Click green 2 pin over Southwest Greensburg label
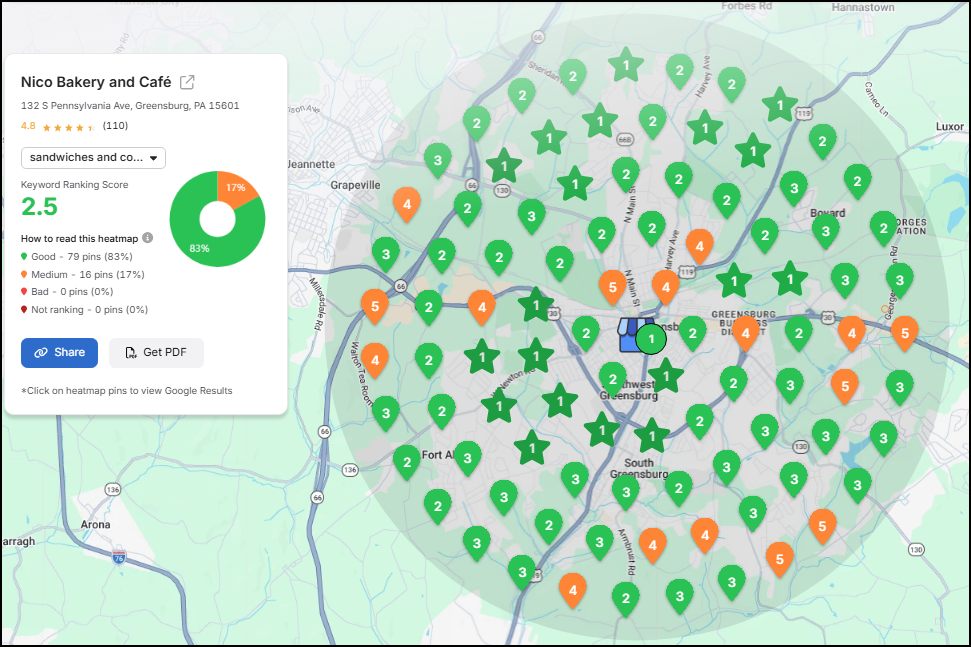The image size is (971, 647). pos(612,380)
